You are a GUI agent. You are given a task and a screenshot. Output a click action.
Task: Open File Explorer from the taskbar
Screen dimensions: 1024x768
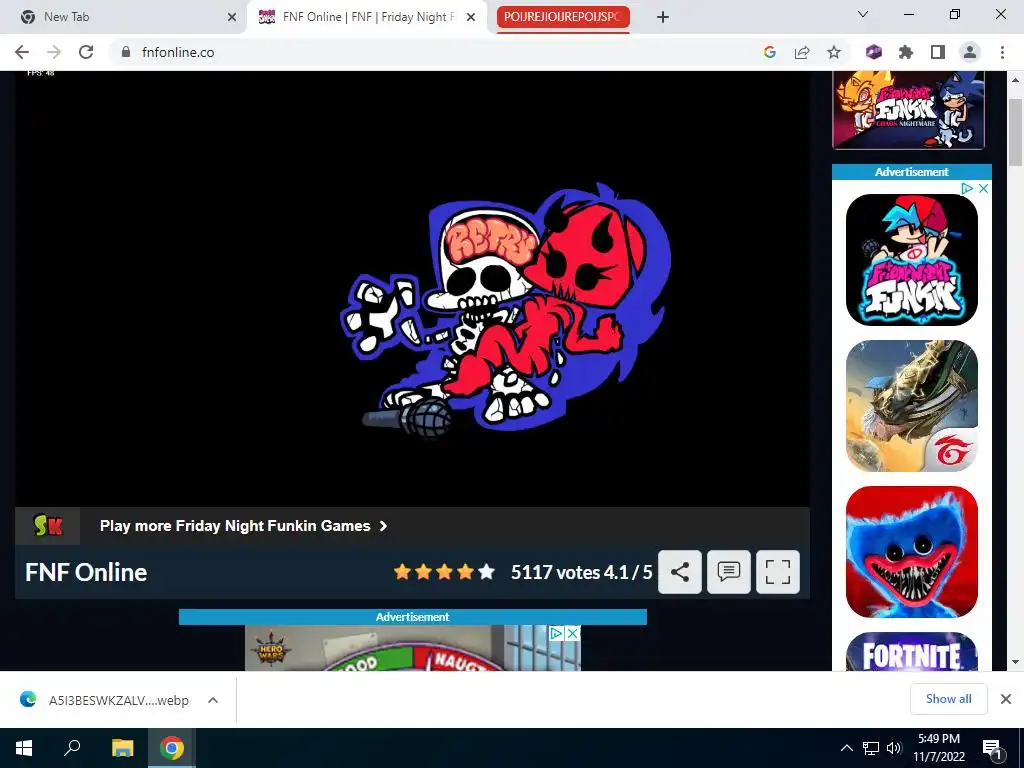(x=122, y=748)
